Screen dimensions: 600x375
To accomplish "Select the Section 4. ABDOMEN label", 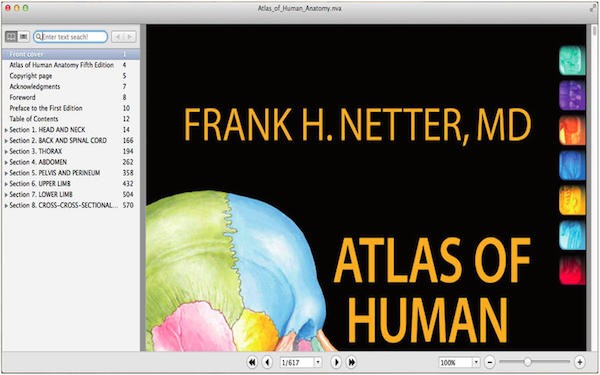I will point(38,162).
